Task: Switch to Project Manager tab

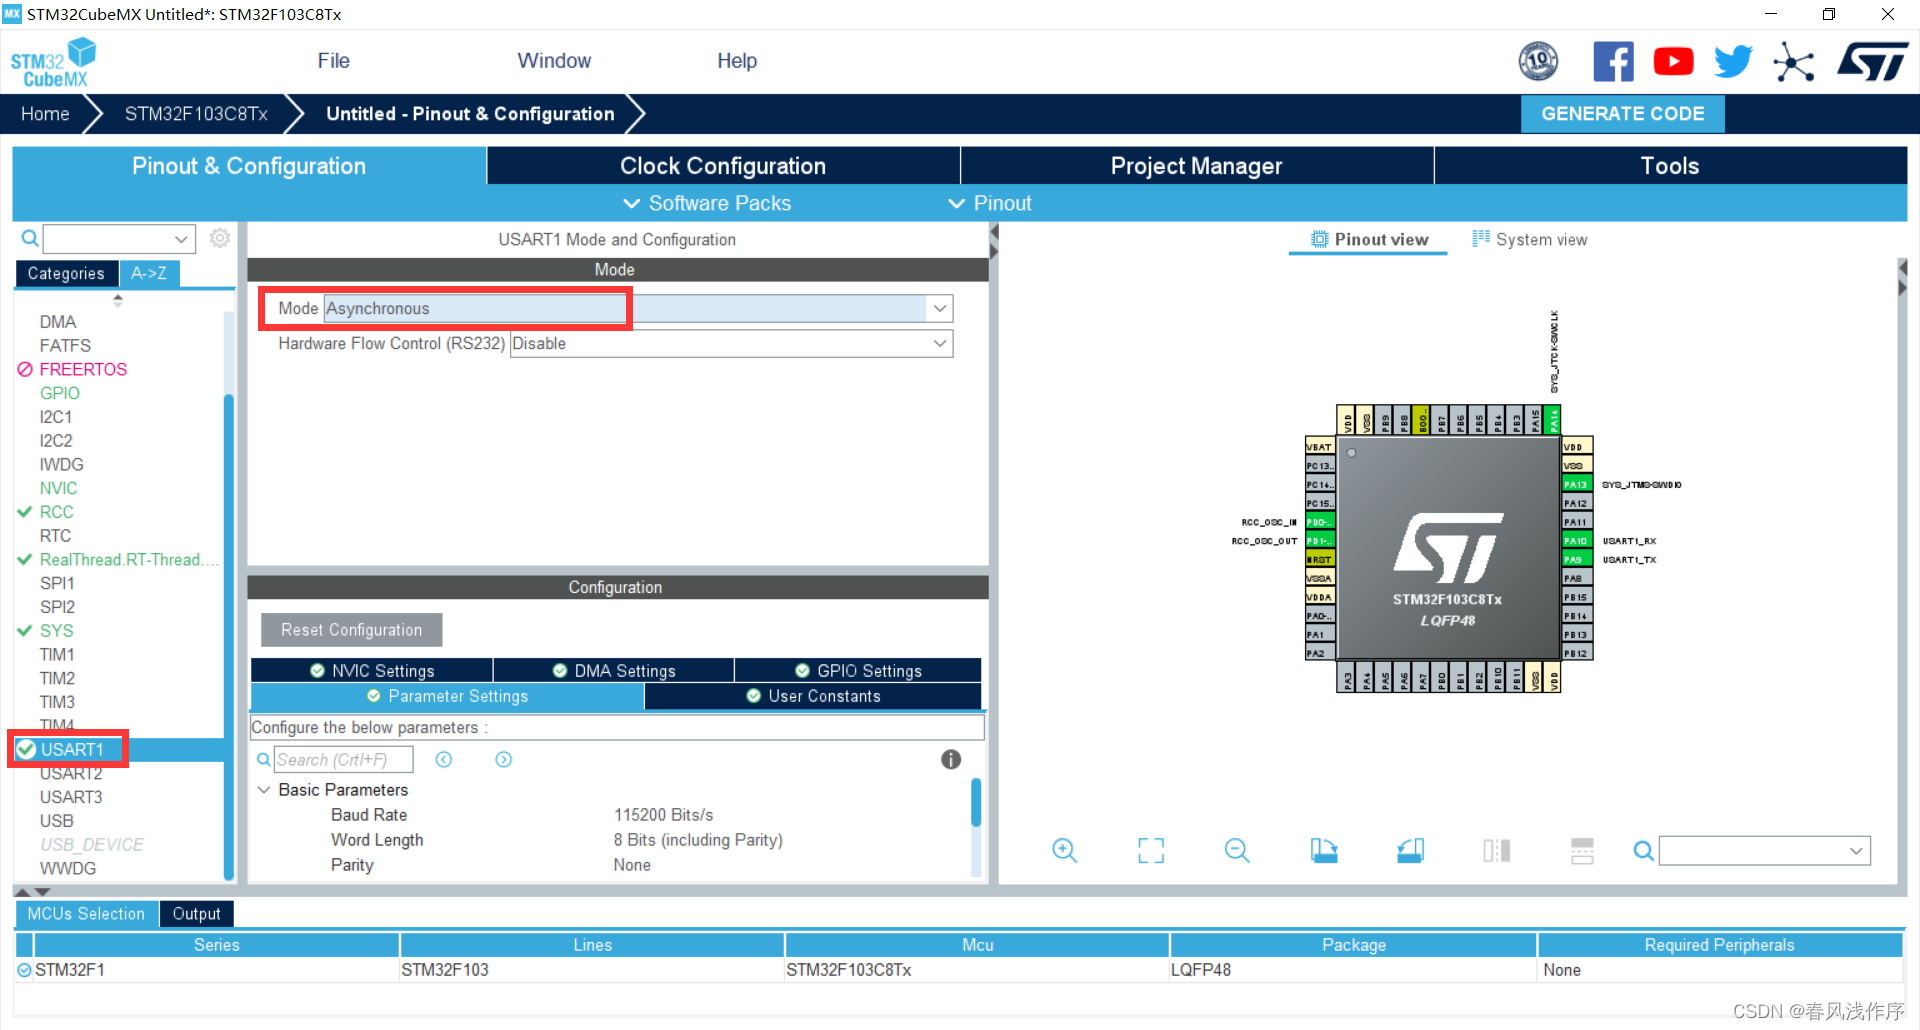Action: click(x=1197, y=166)
